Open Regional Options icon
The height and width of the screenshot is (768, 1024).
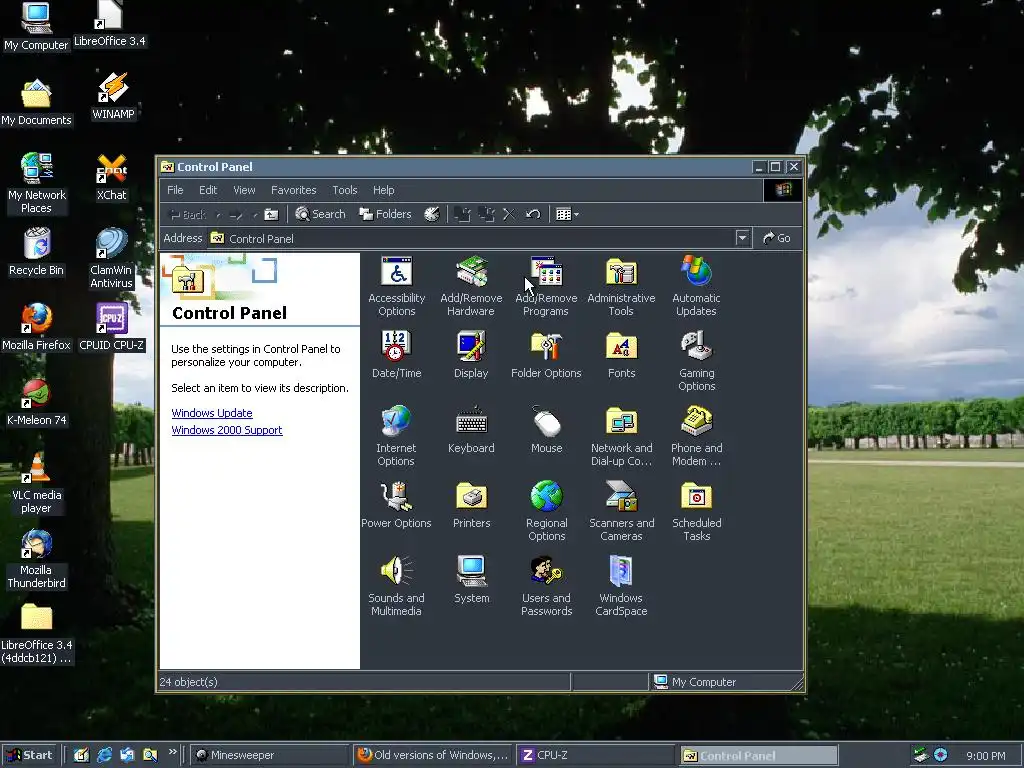tap(546, 511)
